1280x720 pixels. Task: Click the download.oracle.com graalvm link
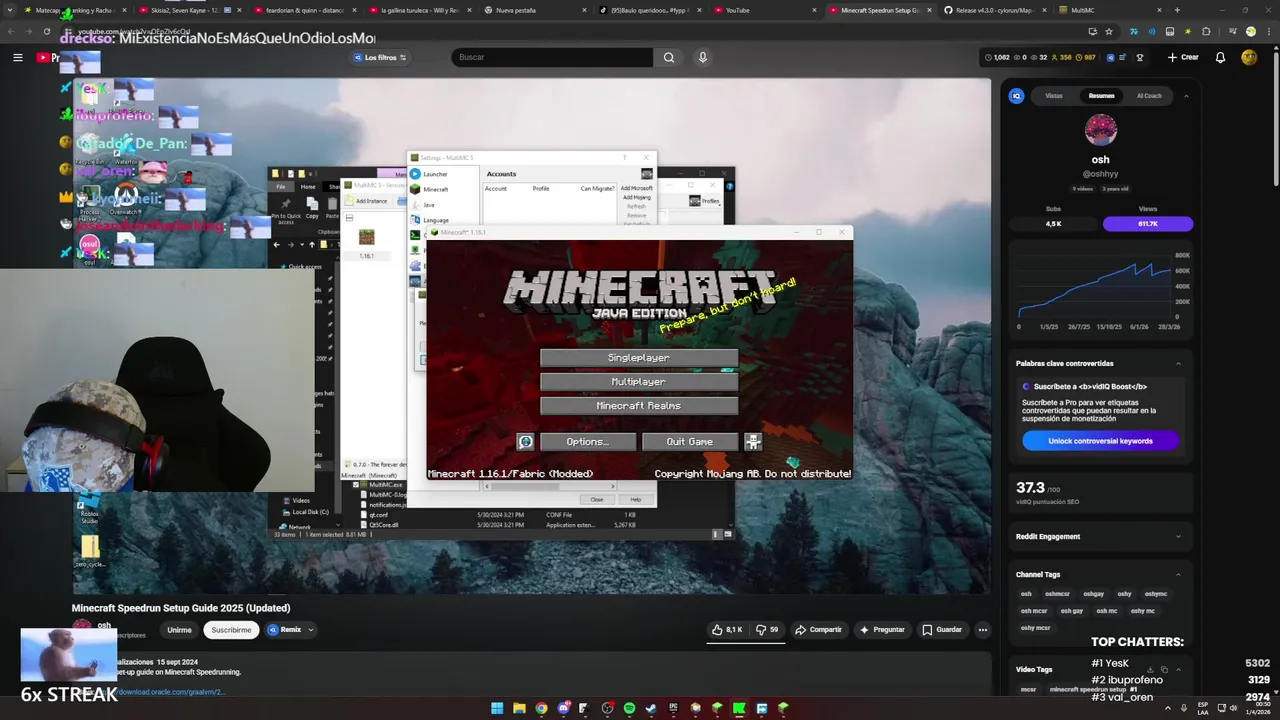(x=170, y=692)
